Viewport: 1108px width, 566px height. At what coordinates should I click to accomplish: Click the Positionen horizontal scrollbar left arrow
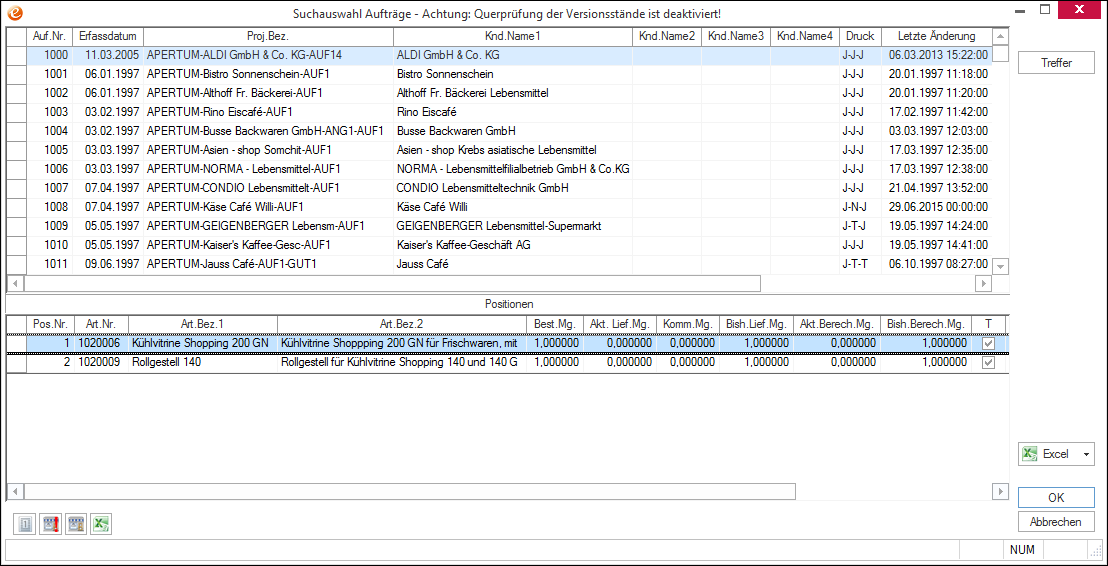point(15,491)
